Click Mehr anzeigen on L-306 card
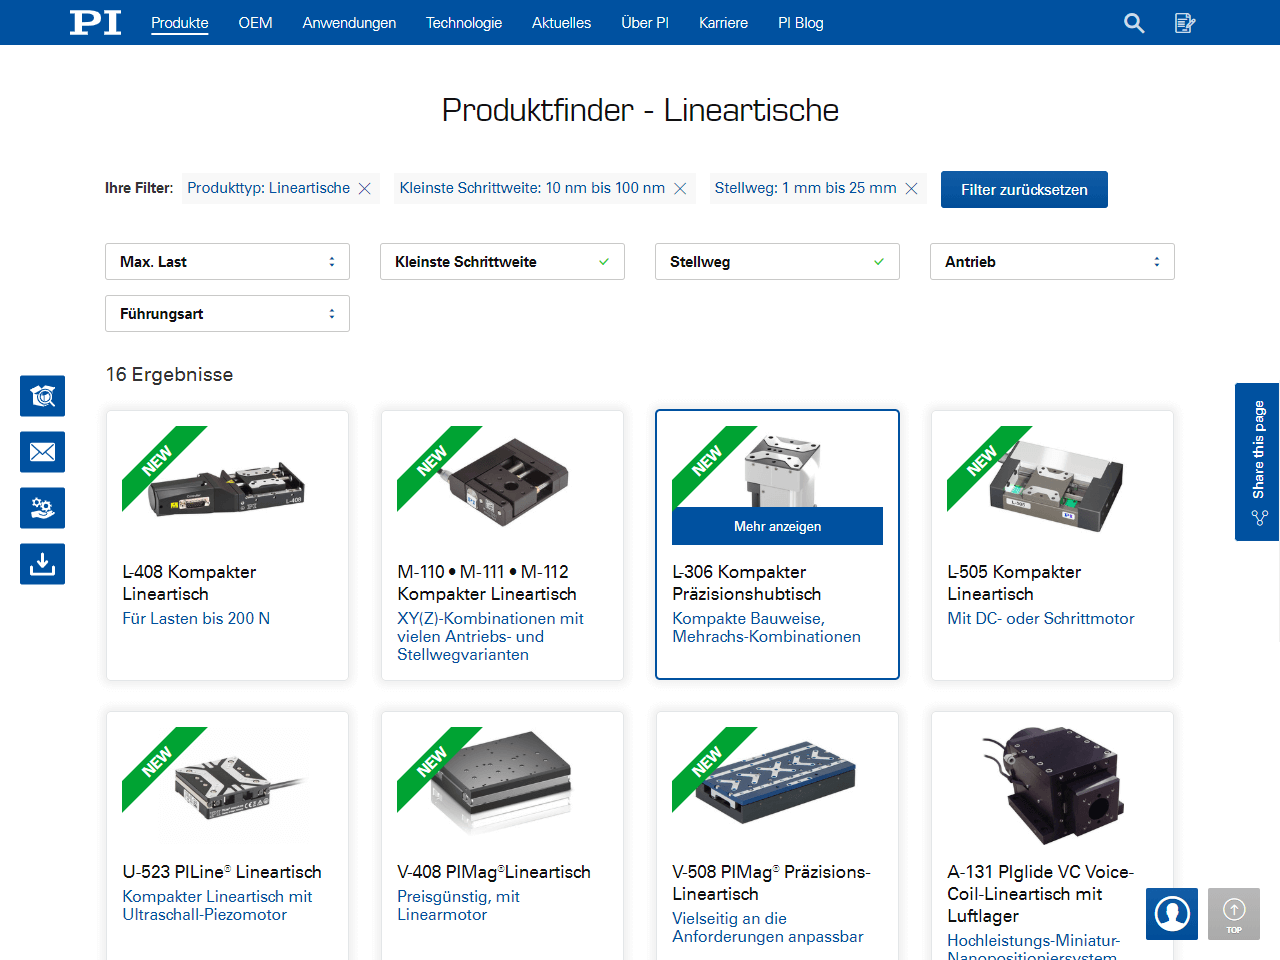 coord(777,526)
